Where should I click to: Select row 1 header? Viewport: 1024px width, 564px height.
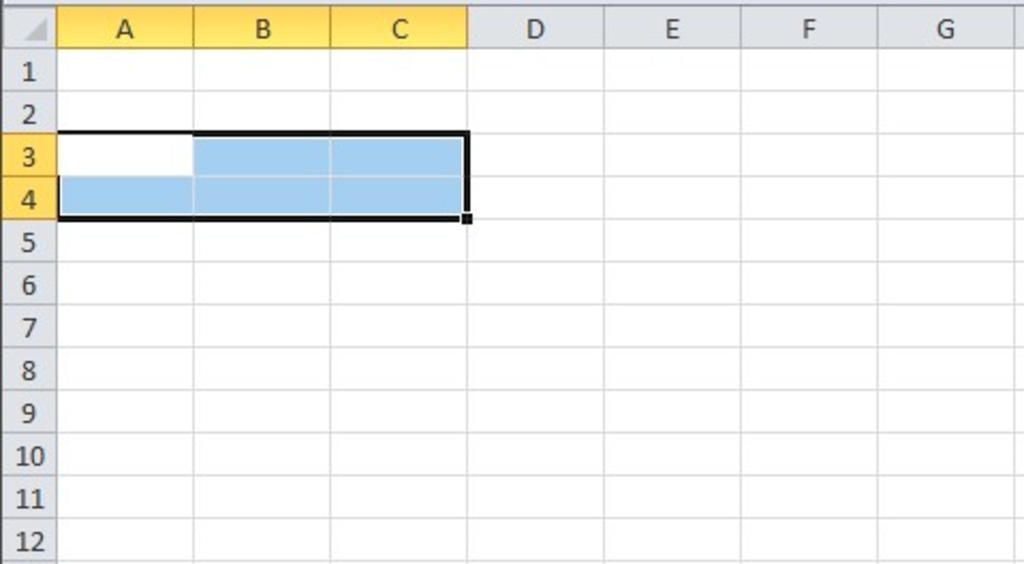(x=28, y=71)
